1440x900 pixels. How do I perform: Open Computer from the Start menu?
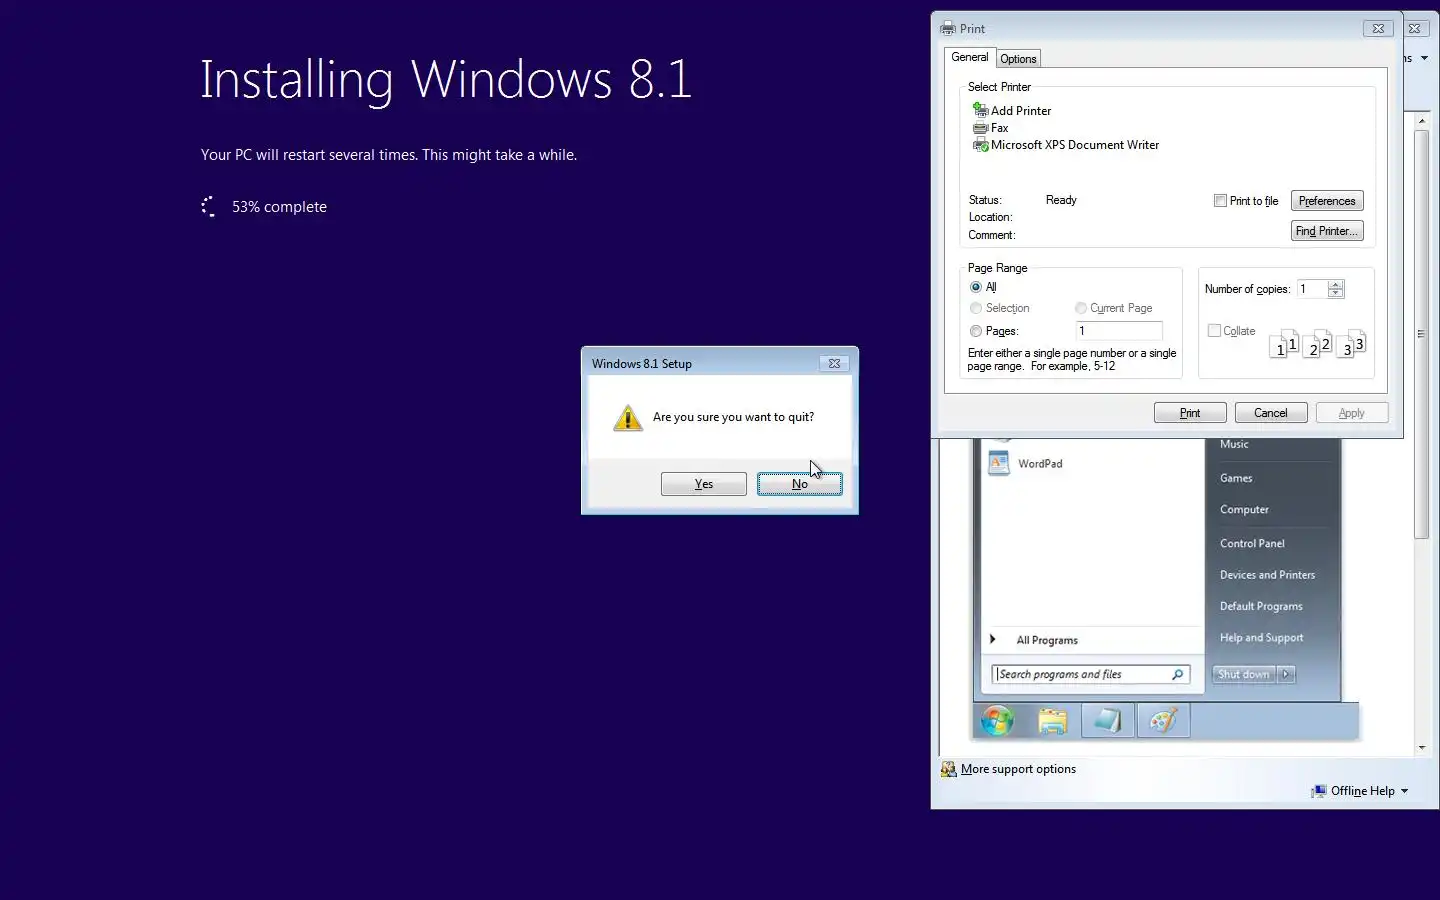(x=1244, y=509)
